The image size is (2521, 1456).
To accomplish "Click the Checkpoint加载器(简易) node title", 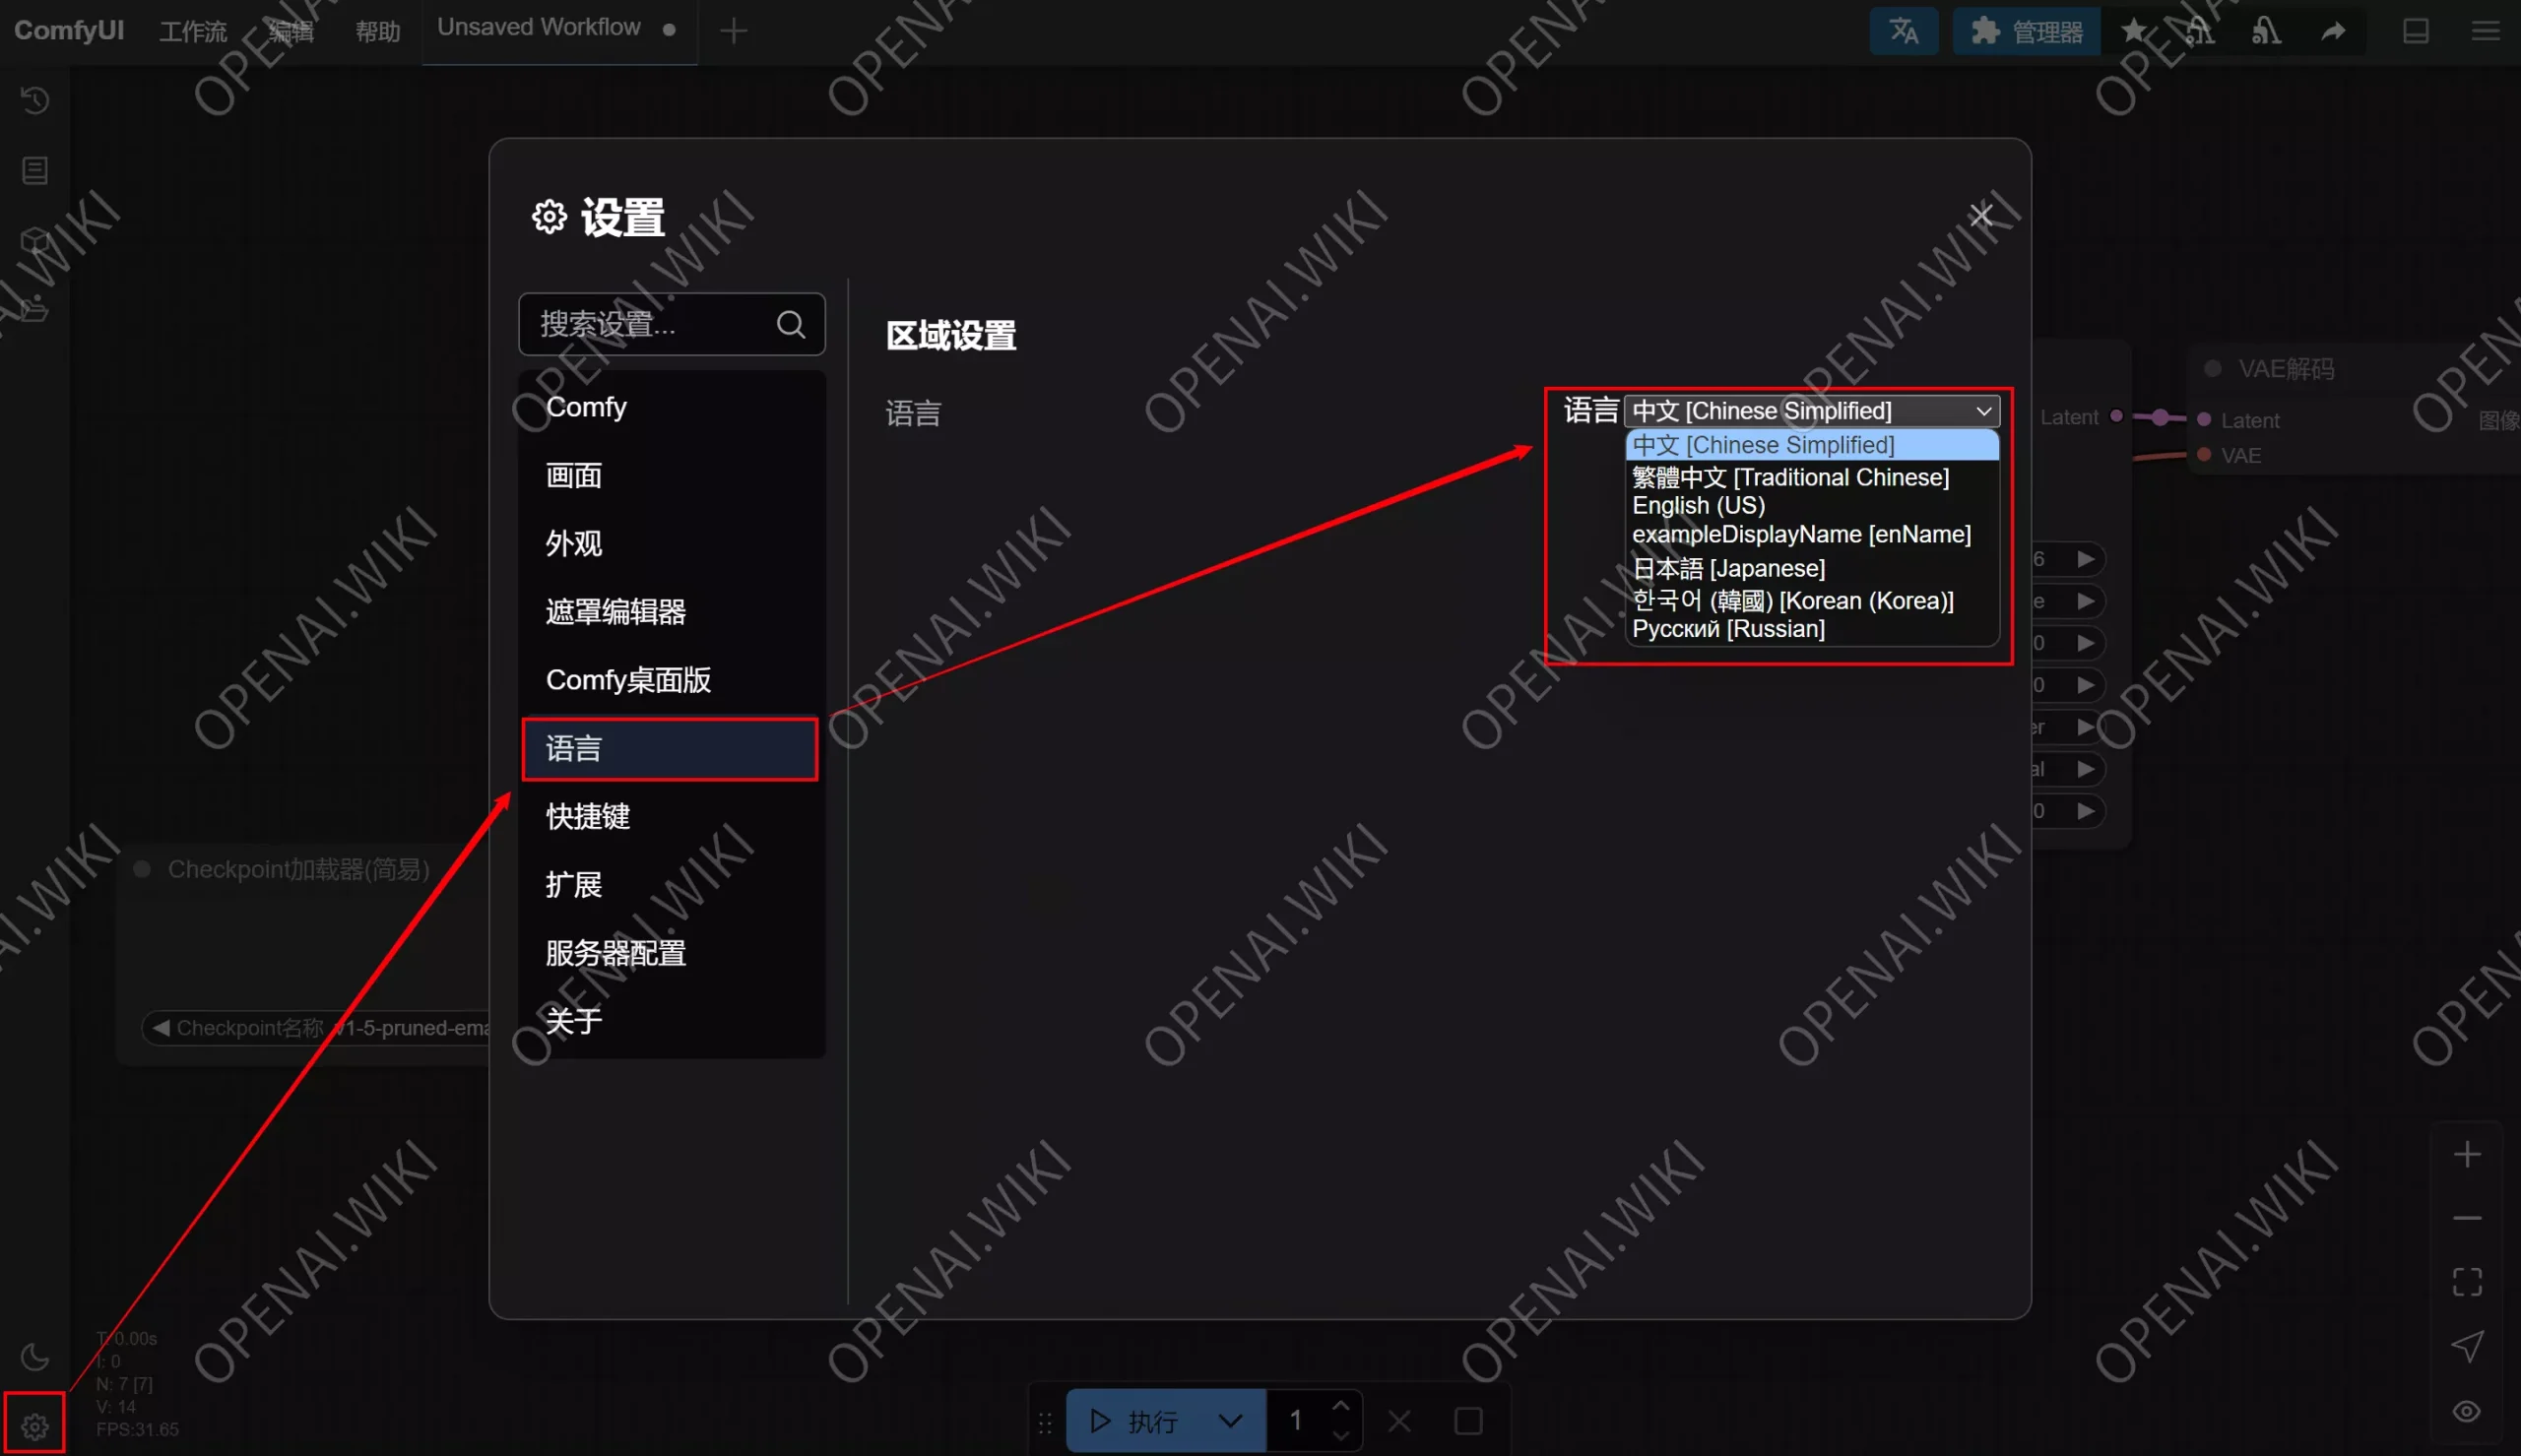I will [298, 869].
